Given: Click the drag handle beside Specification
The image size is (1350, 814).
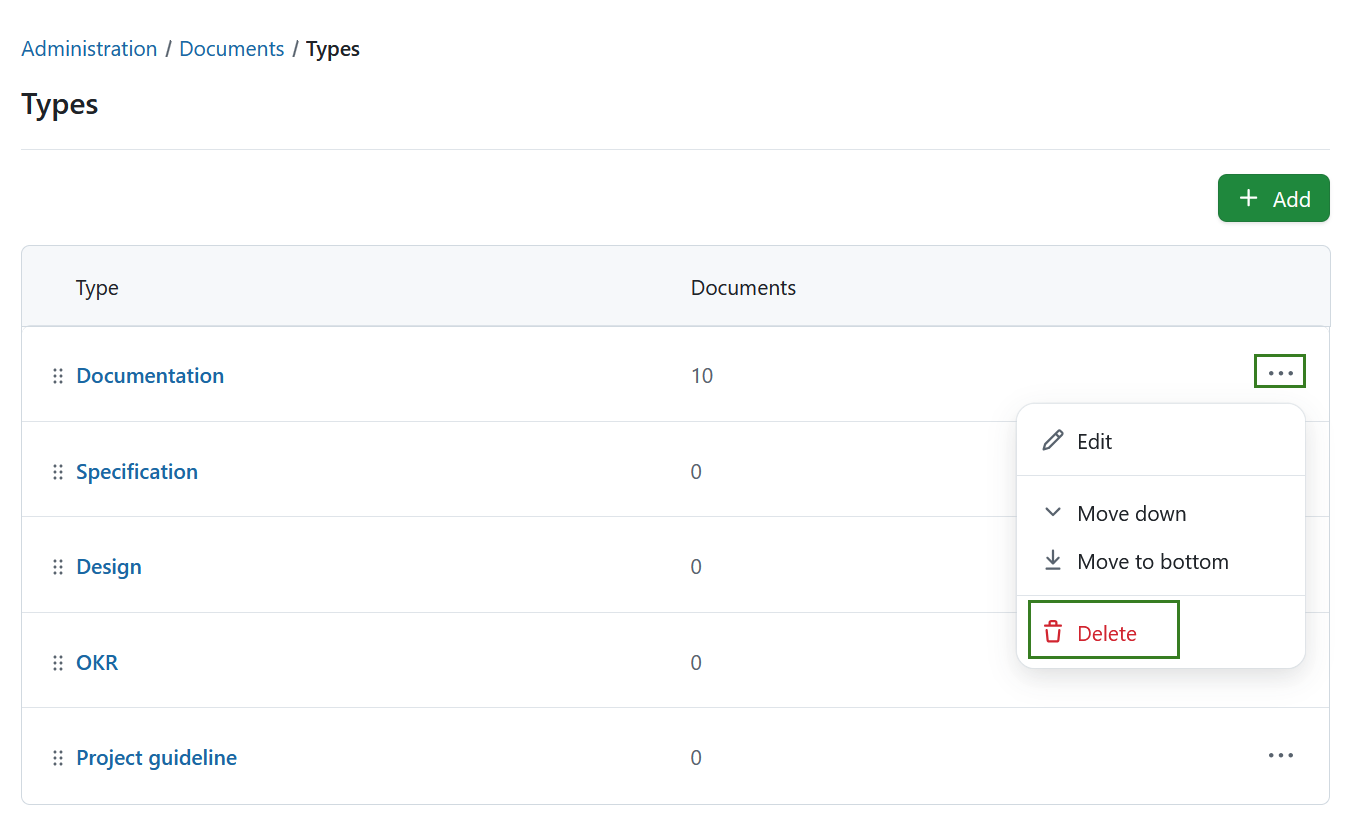Looking at the screenshot, I should [58, 471].
